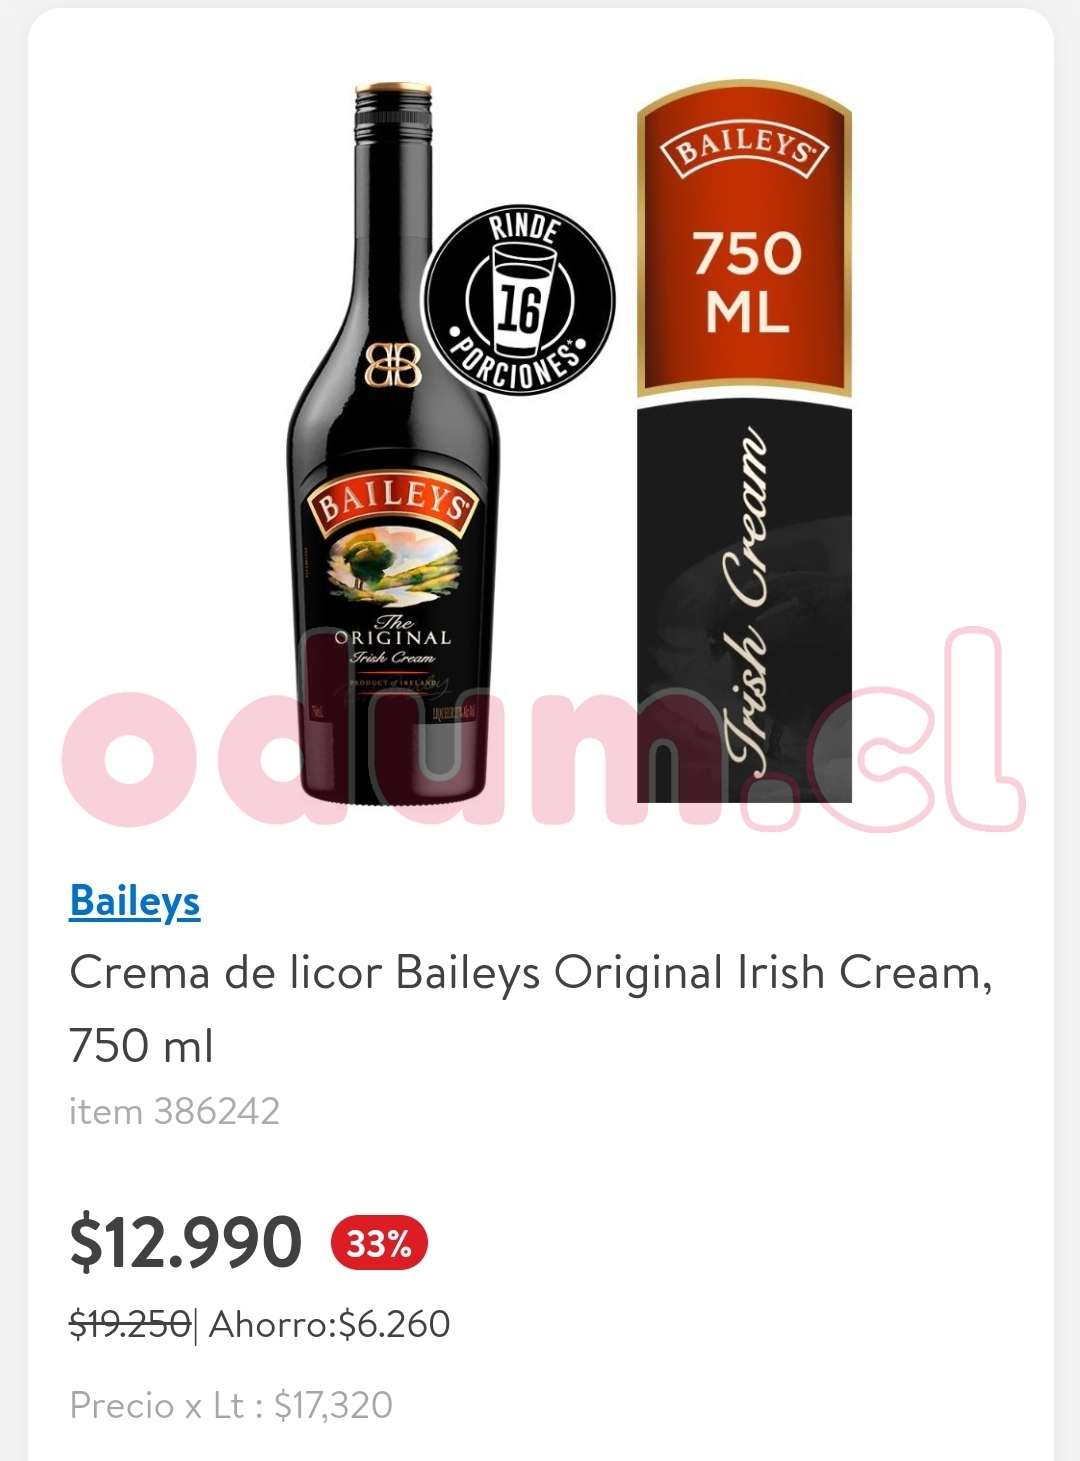Click the 750 ml line of product title
Image resolution: width=1080 pixels, height=1461 pixels.
point(141,1046)
